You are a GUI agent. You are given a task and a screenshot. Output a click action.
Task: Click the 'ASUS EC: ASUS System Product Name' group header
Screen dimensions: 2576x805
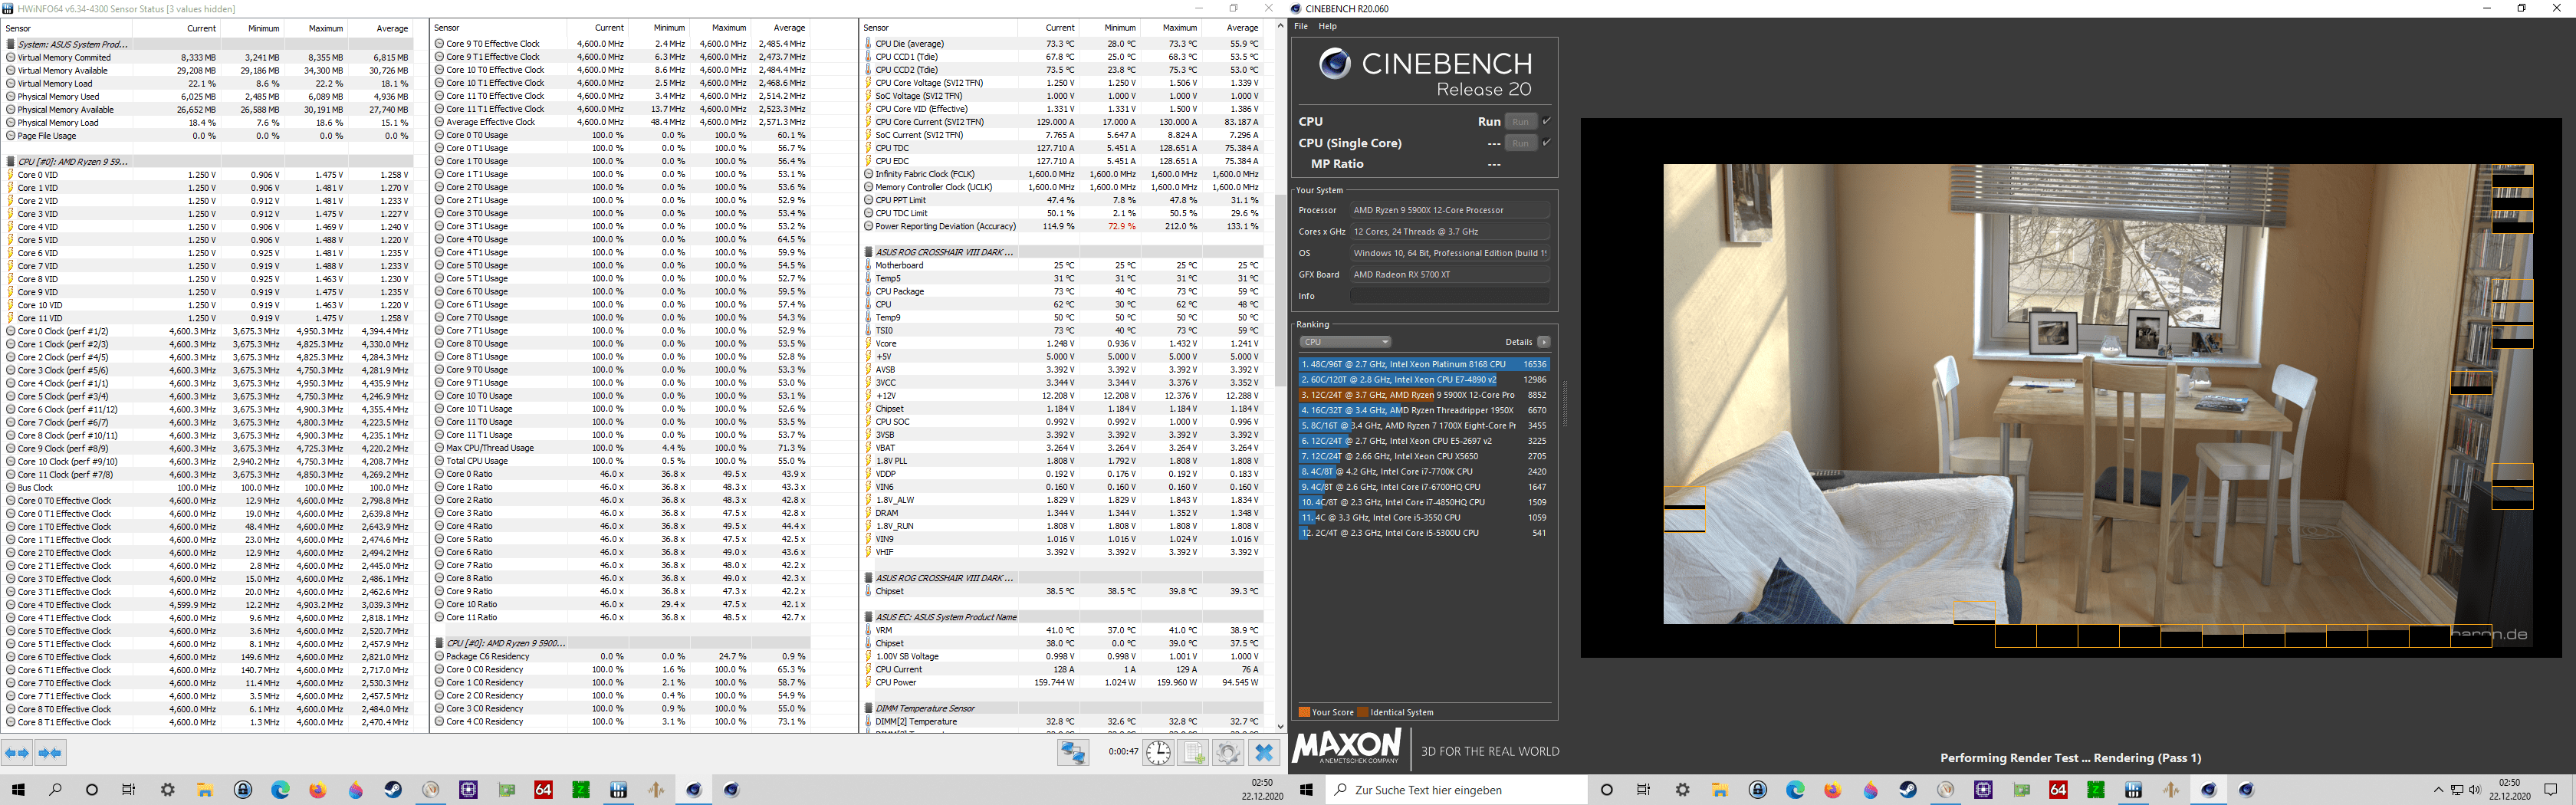pos(1063,617)
